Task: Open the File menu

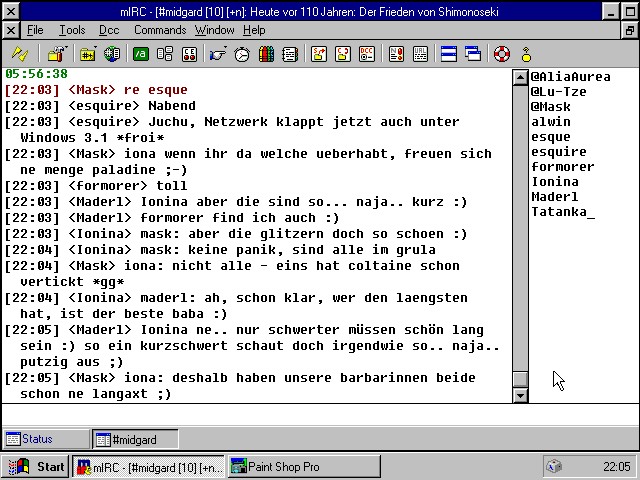Action: point(35,30)
